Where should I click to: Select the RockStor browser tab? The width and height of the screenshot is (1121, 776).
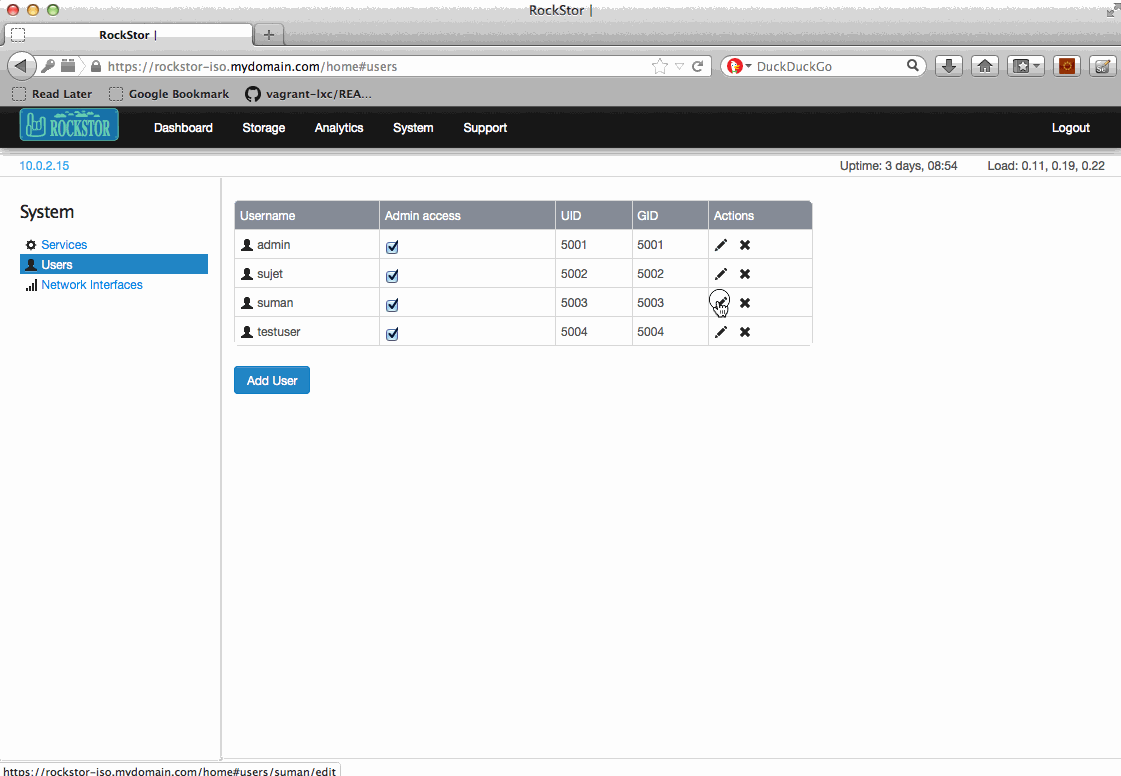click(x=129, y=34)
